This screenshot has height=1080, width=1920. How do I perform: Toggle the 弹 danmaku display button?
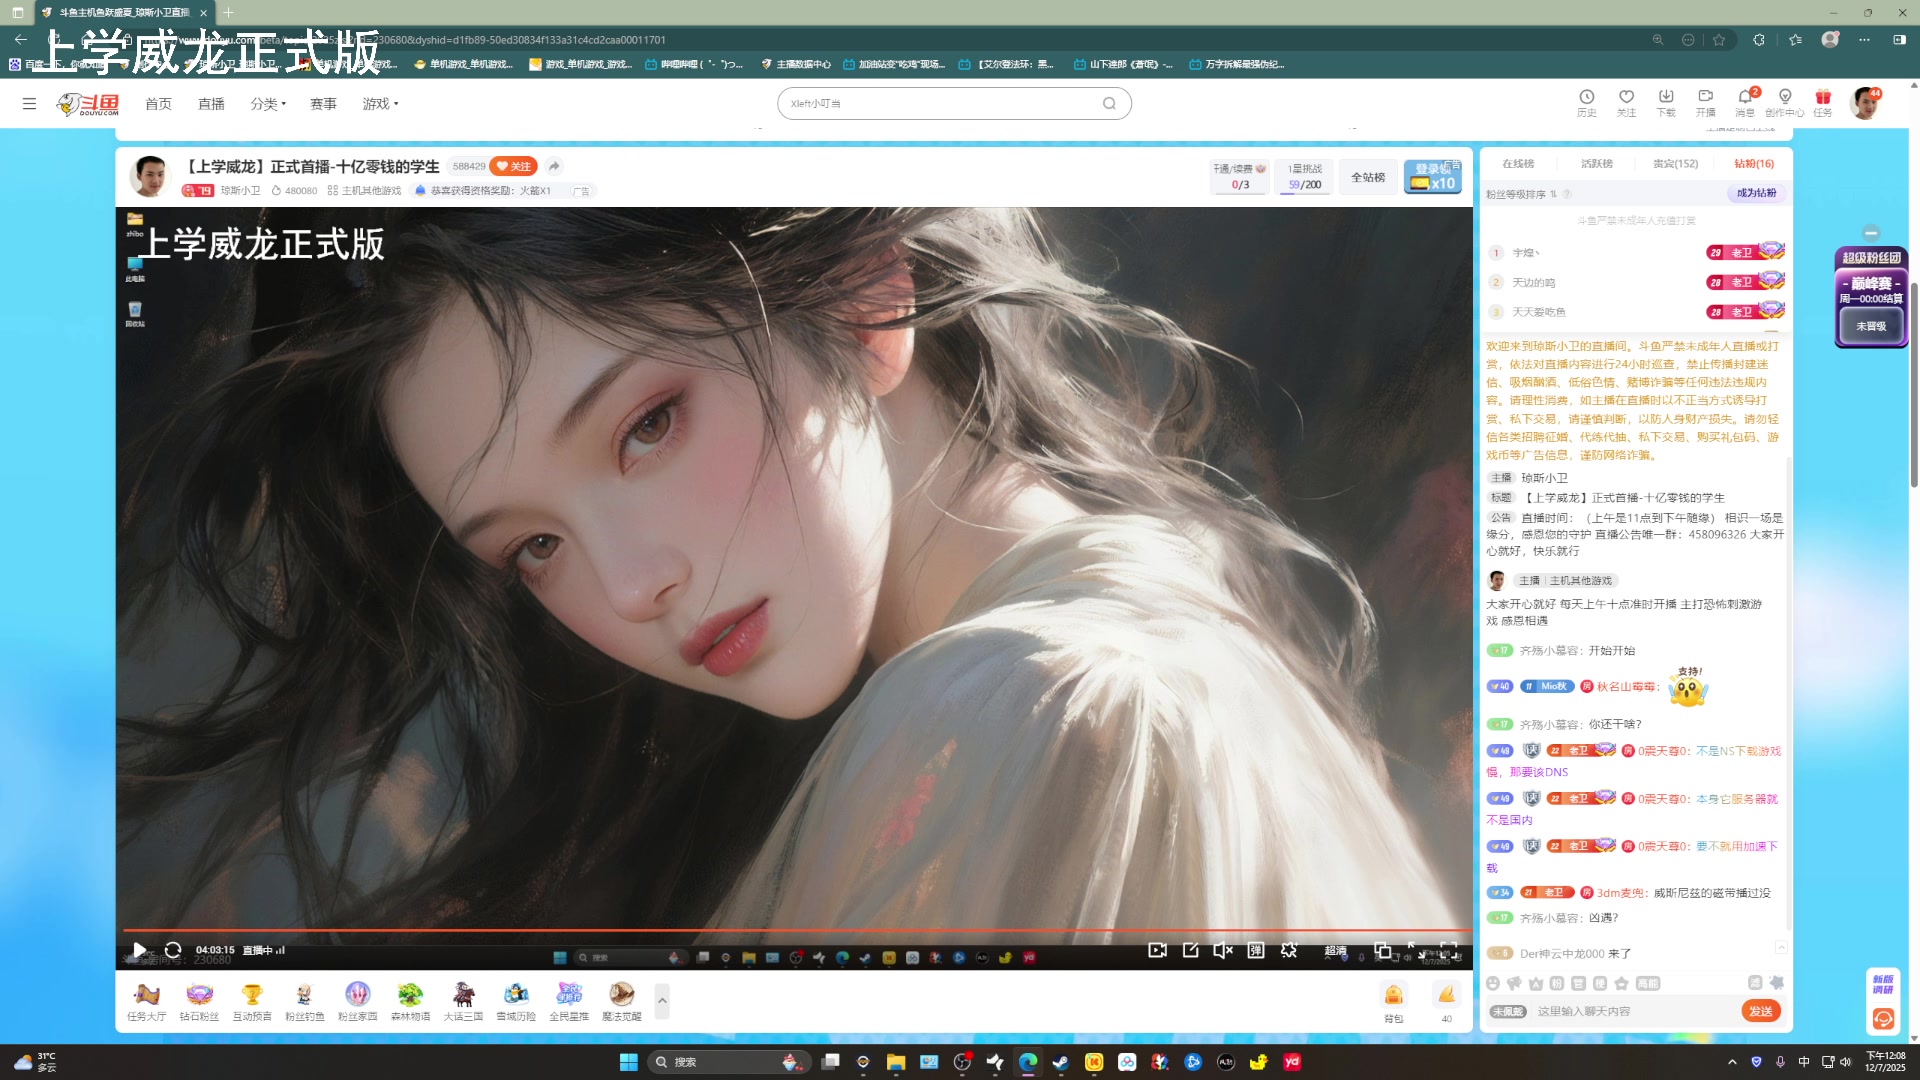pyautogui.click(x=1256, y=950)
